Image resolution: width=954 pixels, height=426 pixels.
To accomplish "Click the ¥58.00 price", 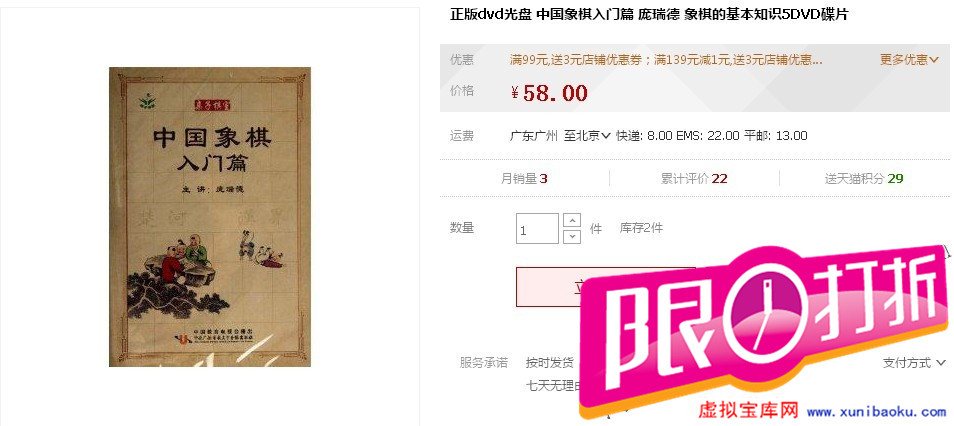I will pyautogui.click(x=549, y=93).
